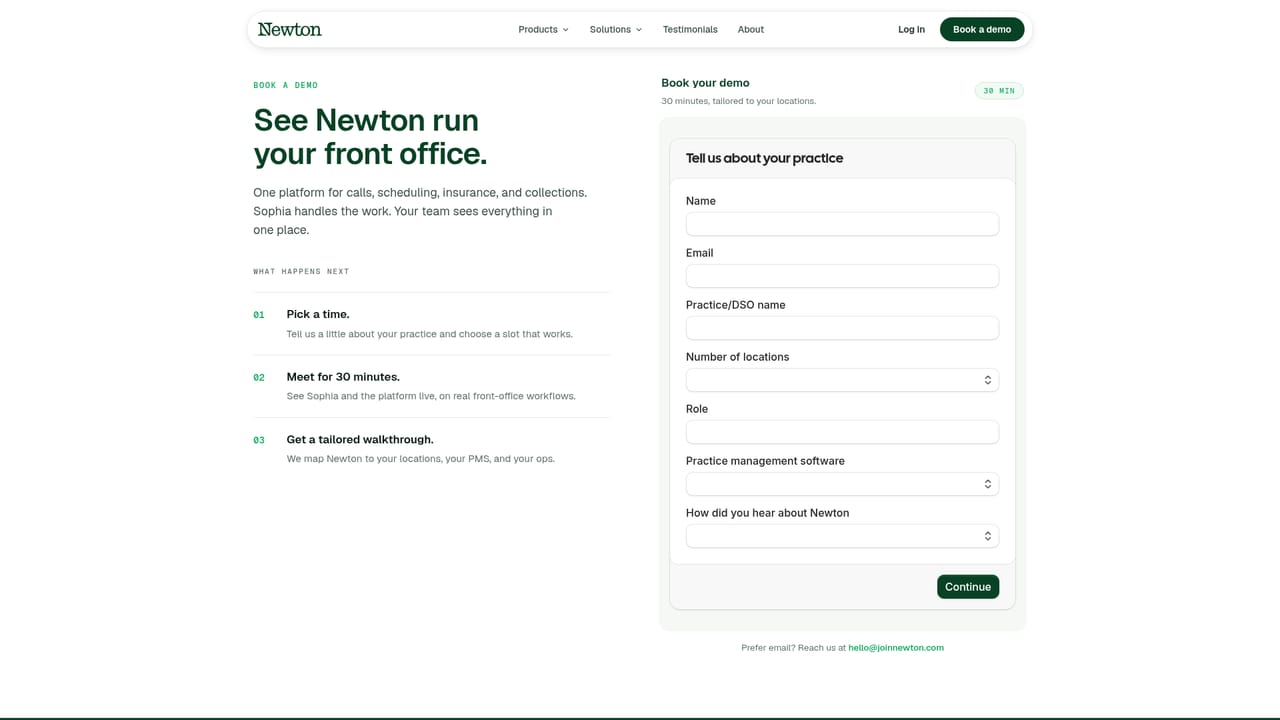1280x720 pixels.
Task: Click the "Pick a time." step heading
Action: coord(318,314)
